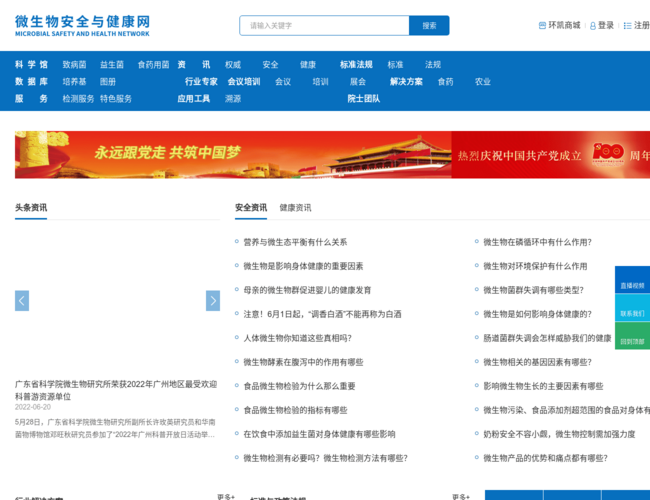Open the 解决方案 navigation heading
The image size is (650, 500).
pyautogui.click(x=406, y=82)
